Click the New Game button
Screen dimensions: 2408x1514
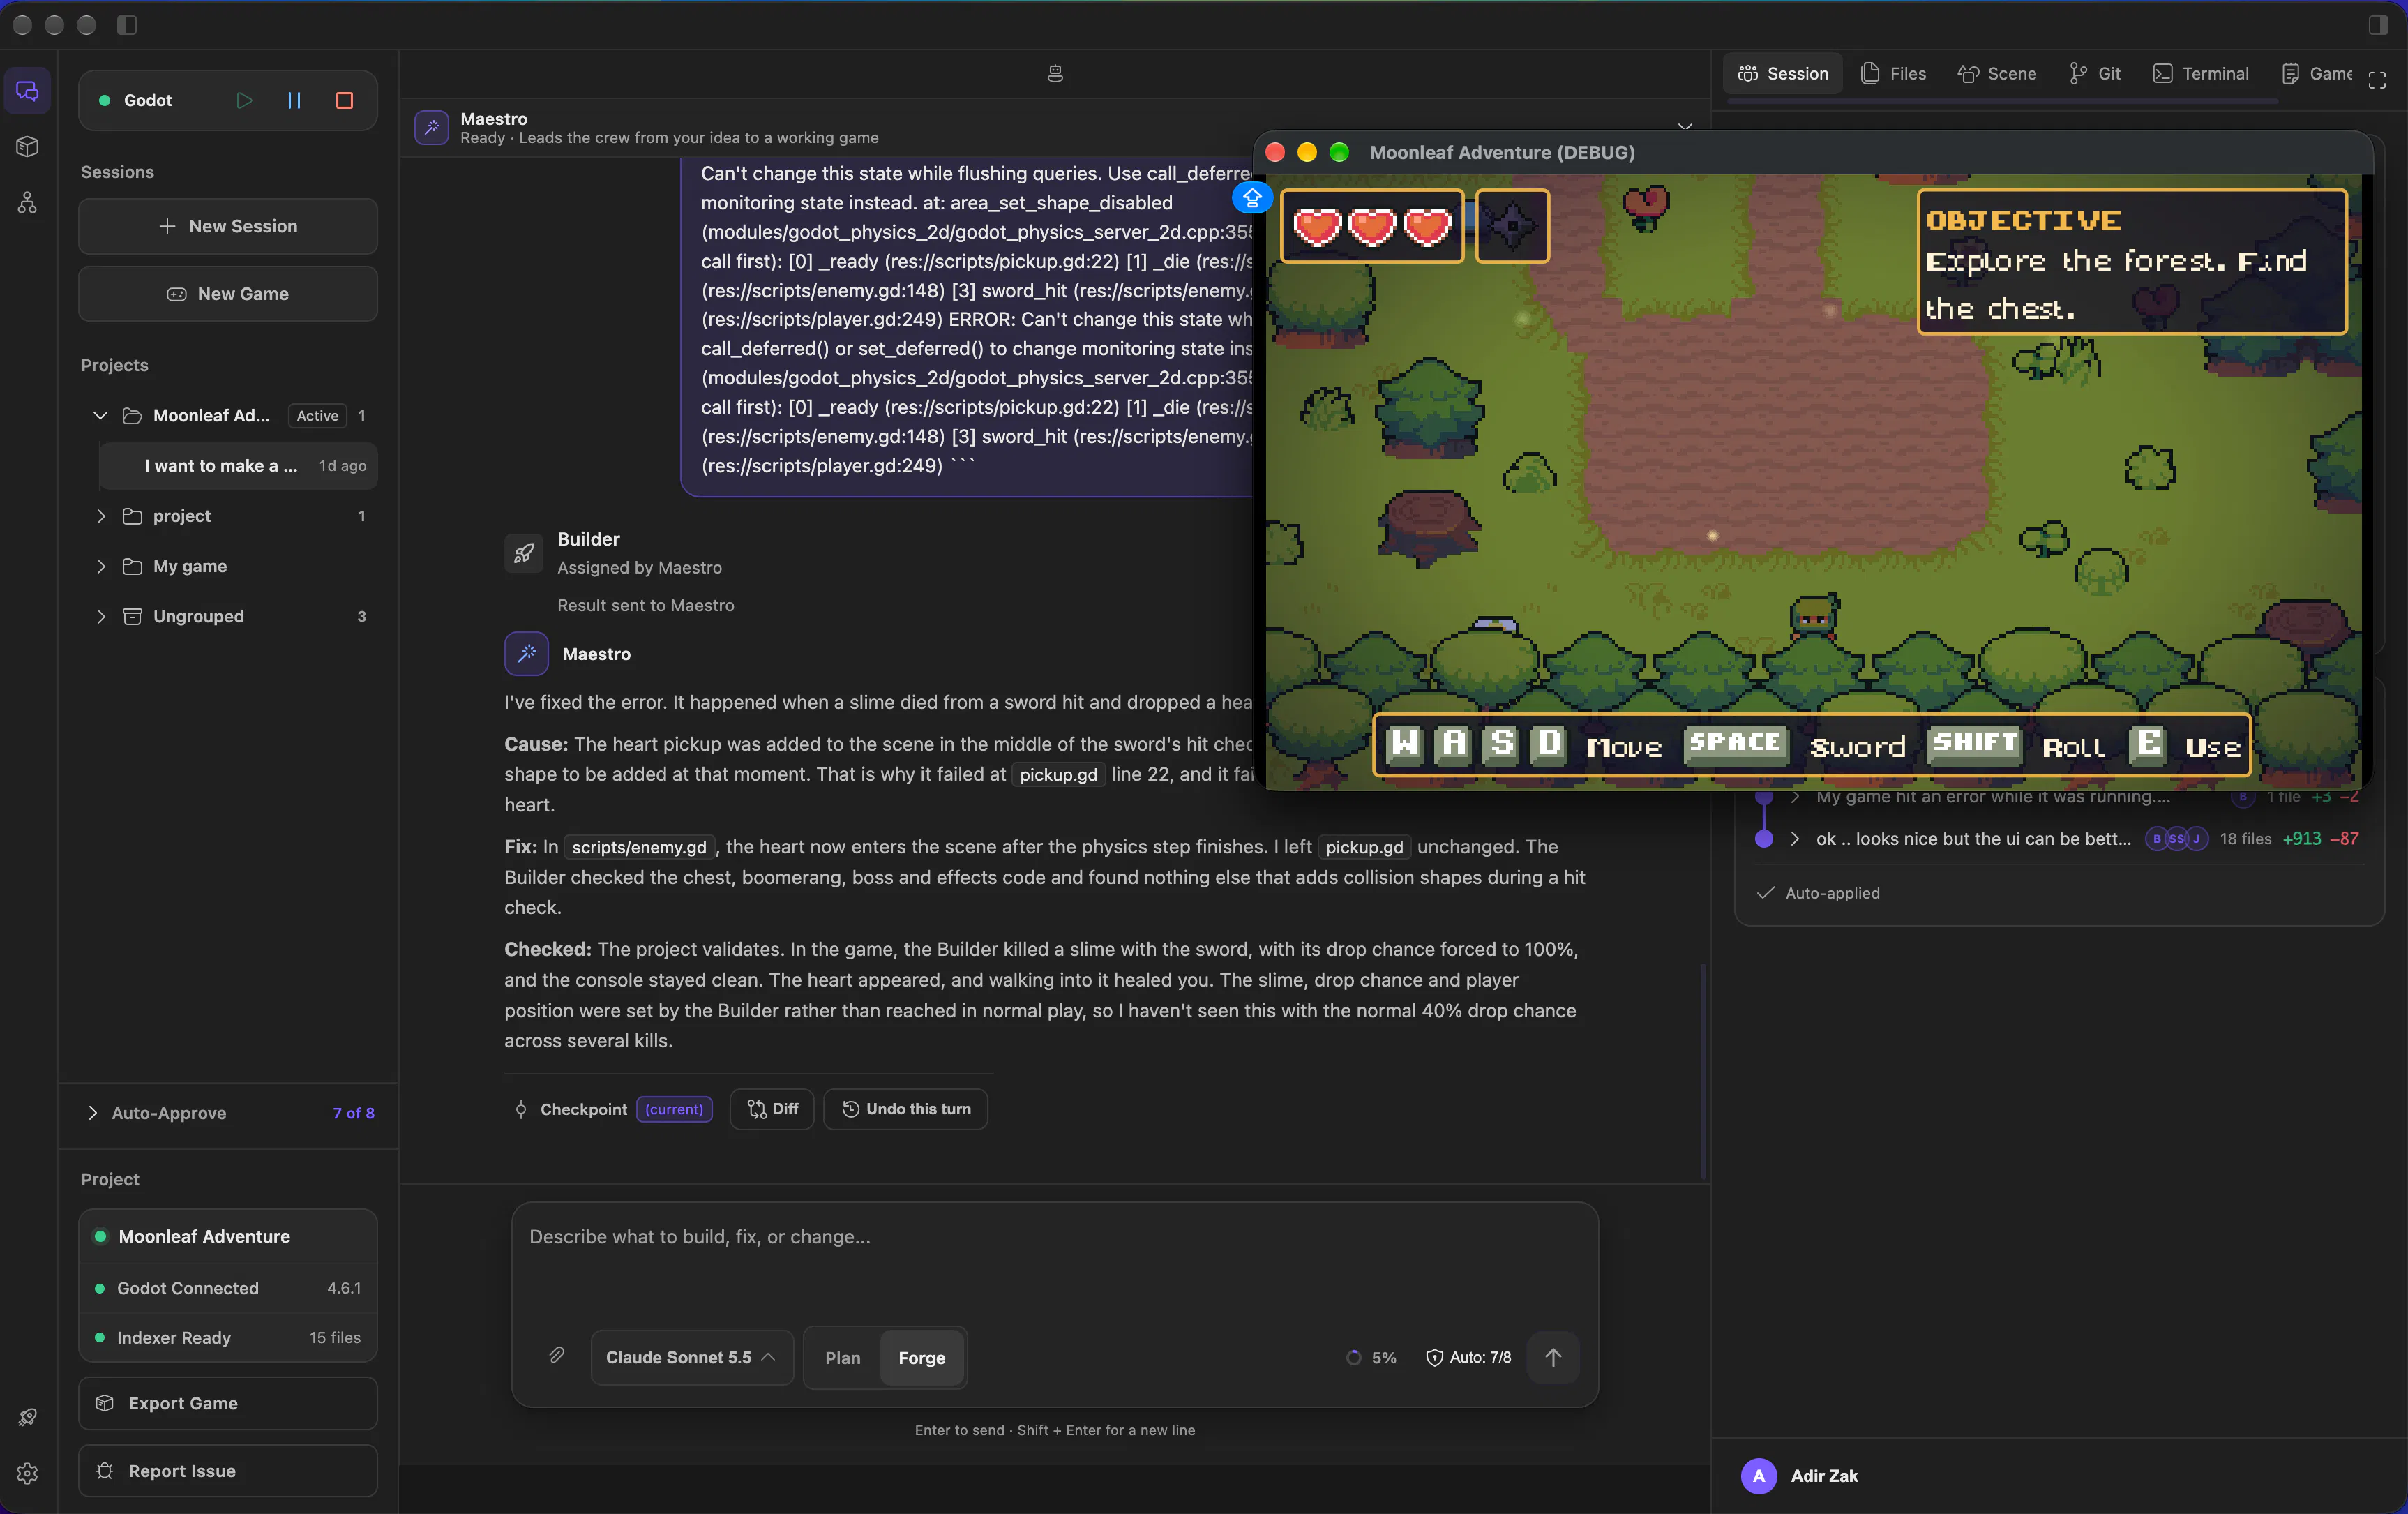tap(228, 294)
